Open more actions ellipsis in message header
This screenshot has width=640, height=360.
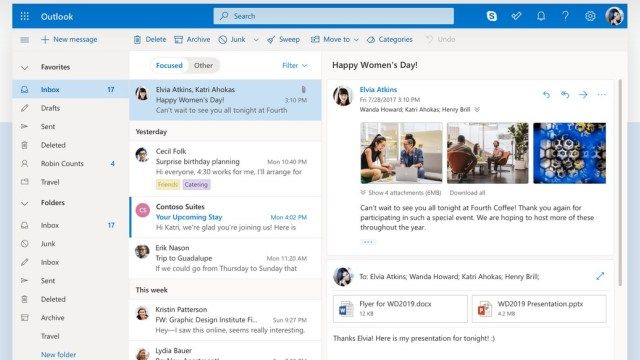click(601, 95)
